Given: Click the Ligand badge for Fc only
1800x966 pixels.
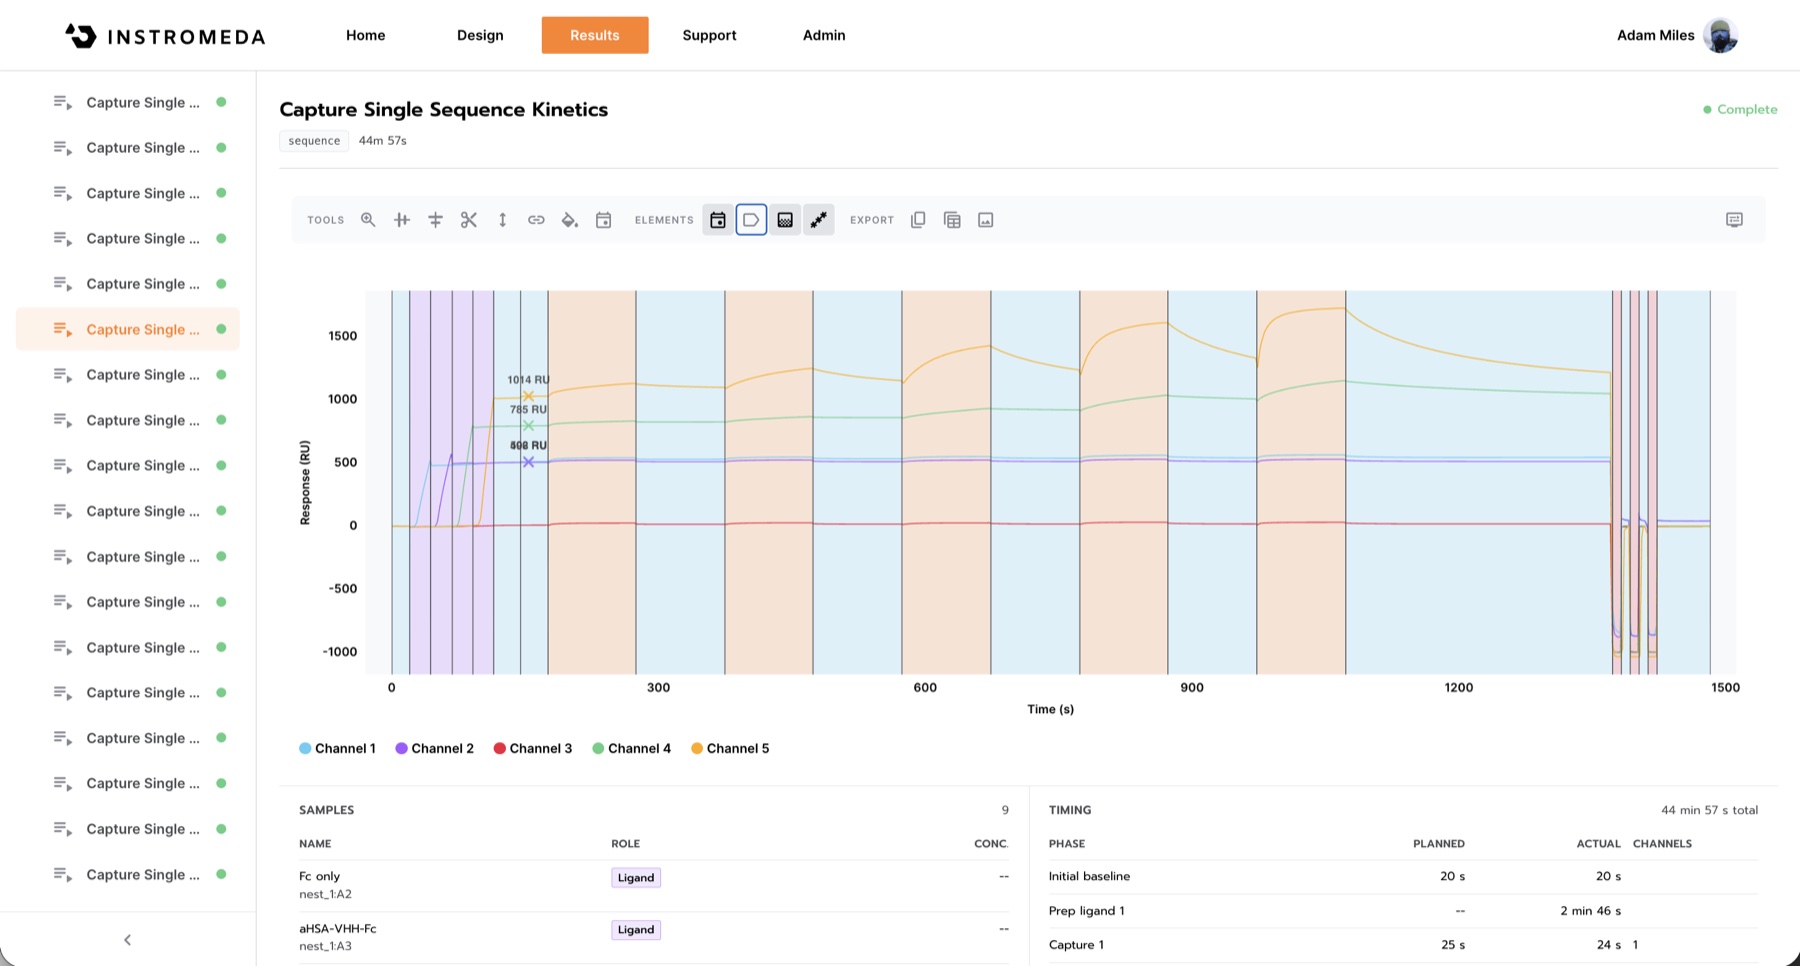Looking at the screenshot, I should (636, 878).
